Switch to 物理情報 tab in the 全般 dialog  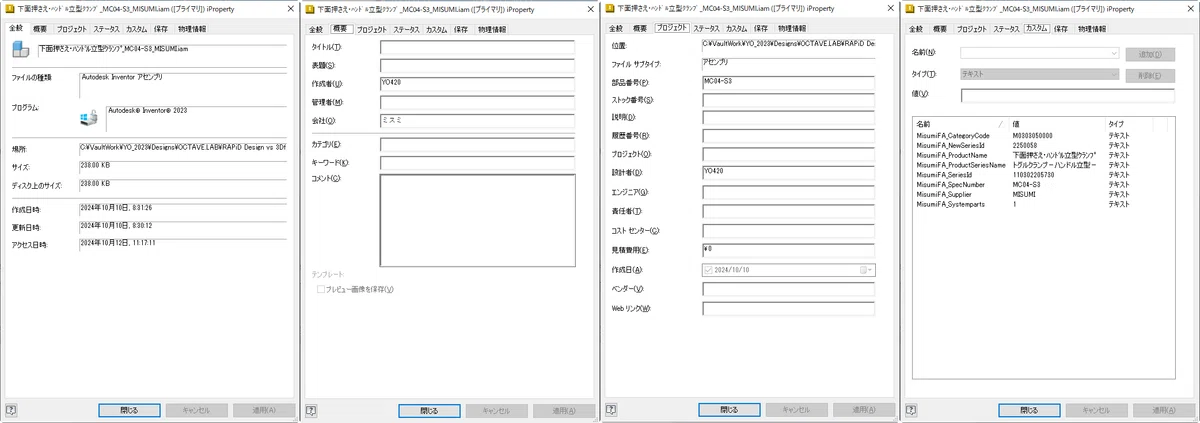tap(192, 29)
